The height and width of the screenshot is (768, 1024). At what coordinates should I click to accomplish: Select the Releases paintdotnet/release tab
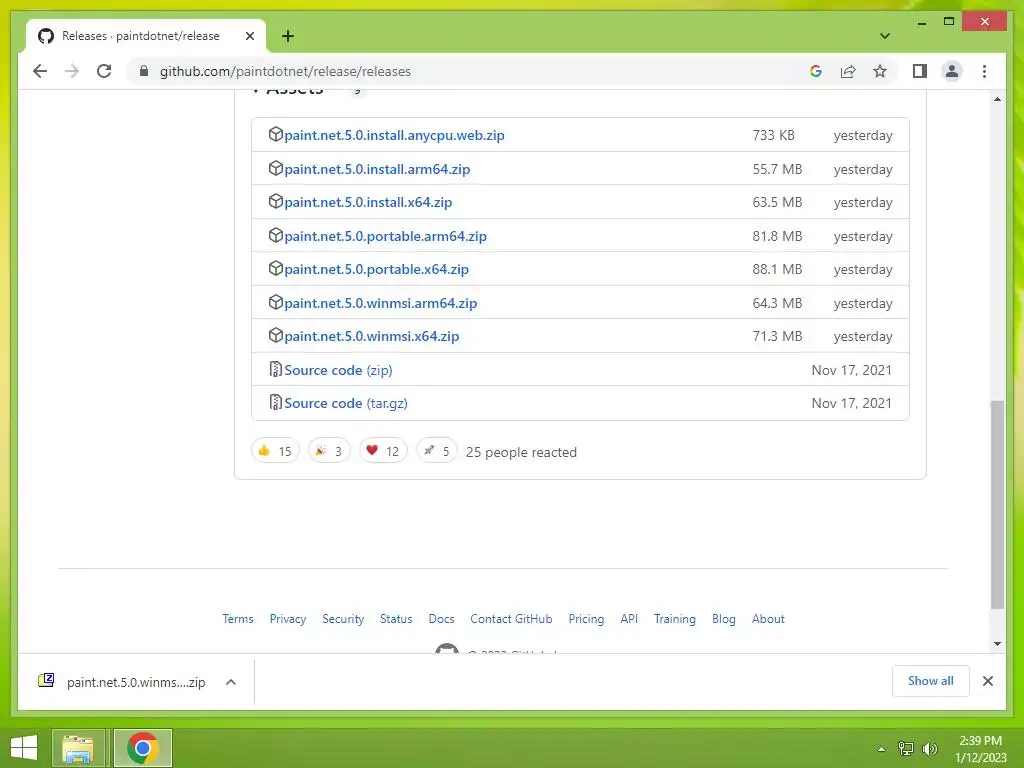click(x=146, y=36)
